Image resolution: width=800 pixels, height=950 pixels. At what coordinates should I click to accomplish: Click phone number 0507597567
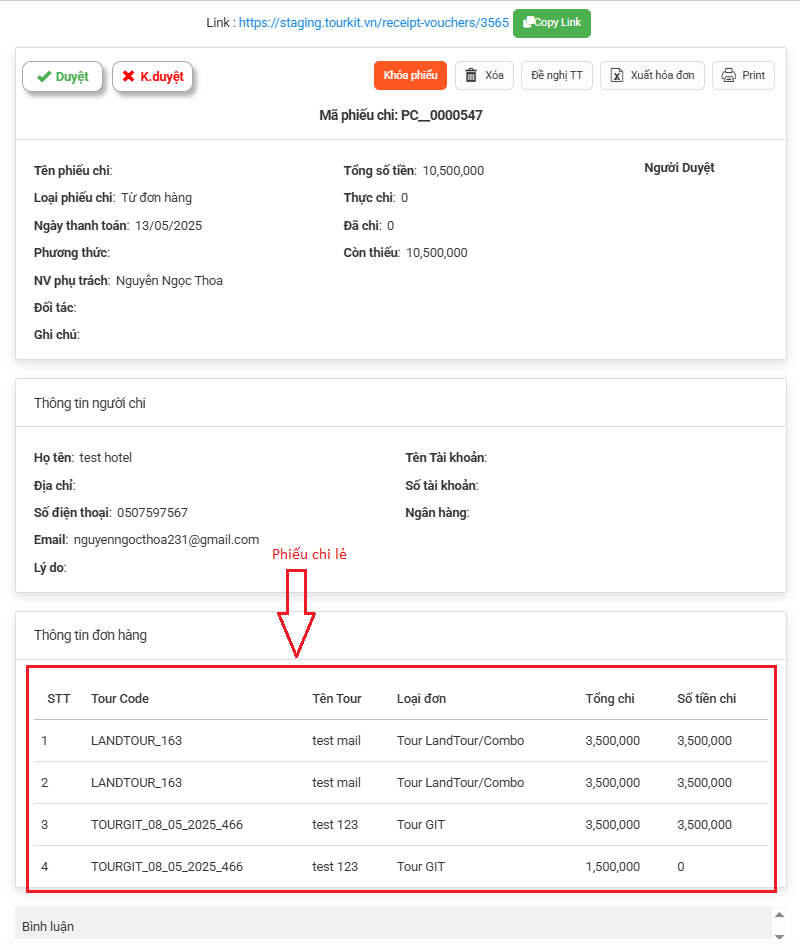pos(152,513)
